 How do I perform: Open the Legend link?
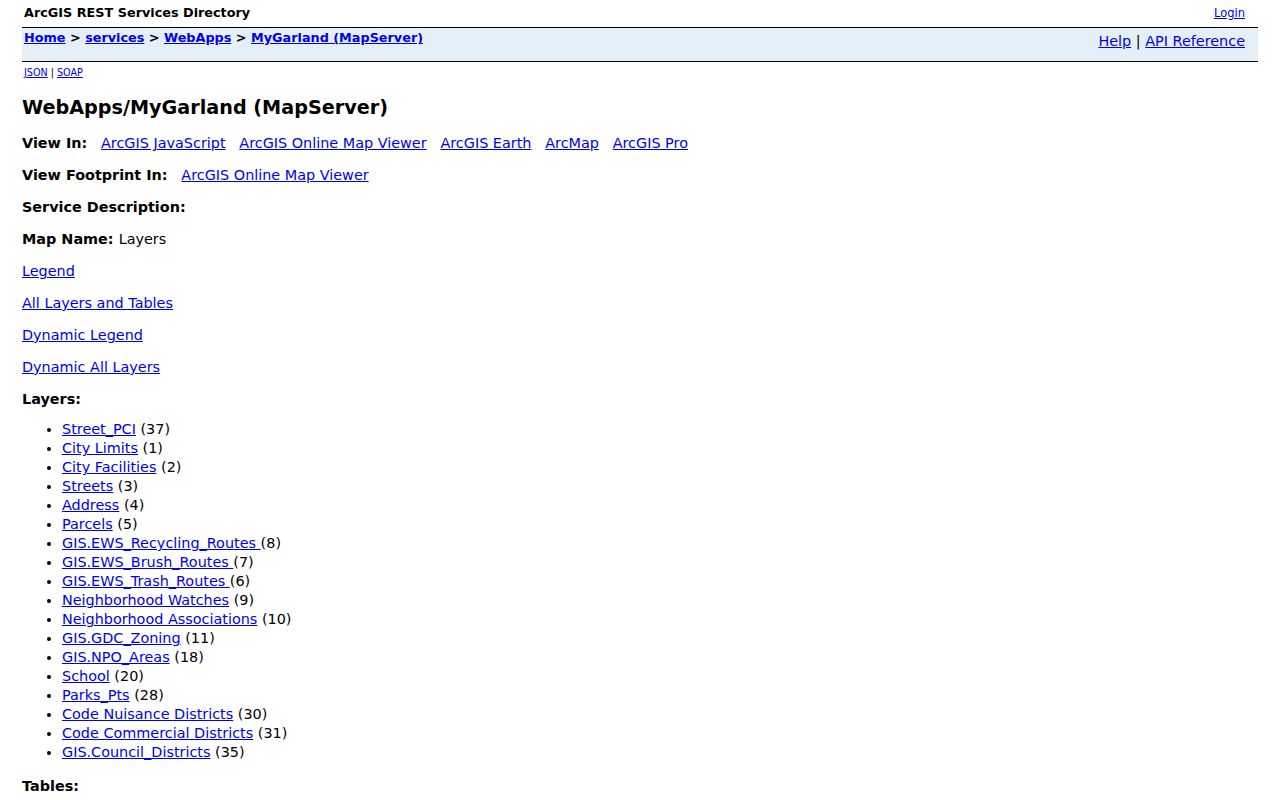click(x=48, y=271)
